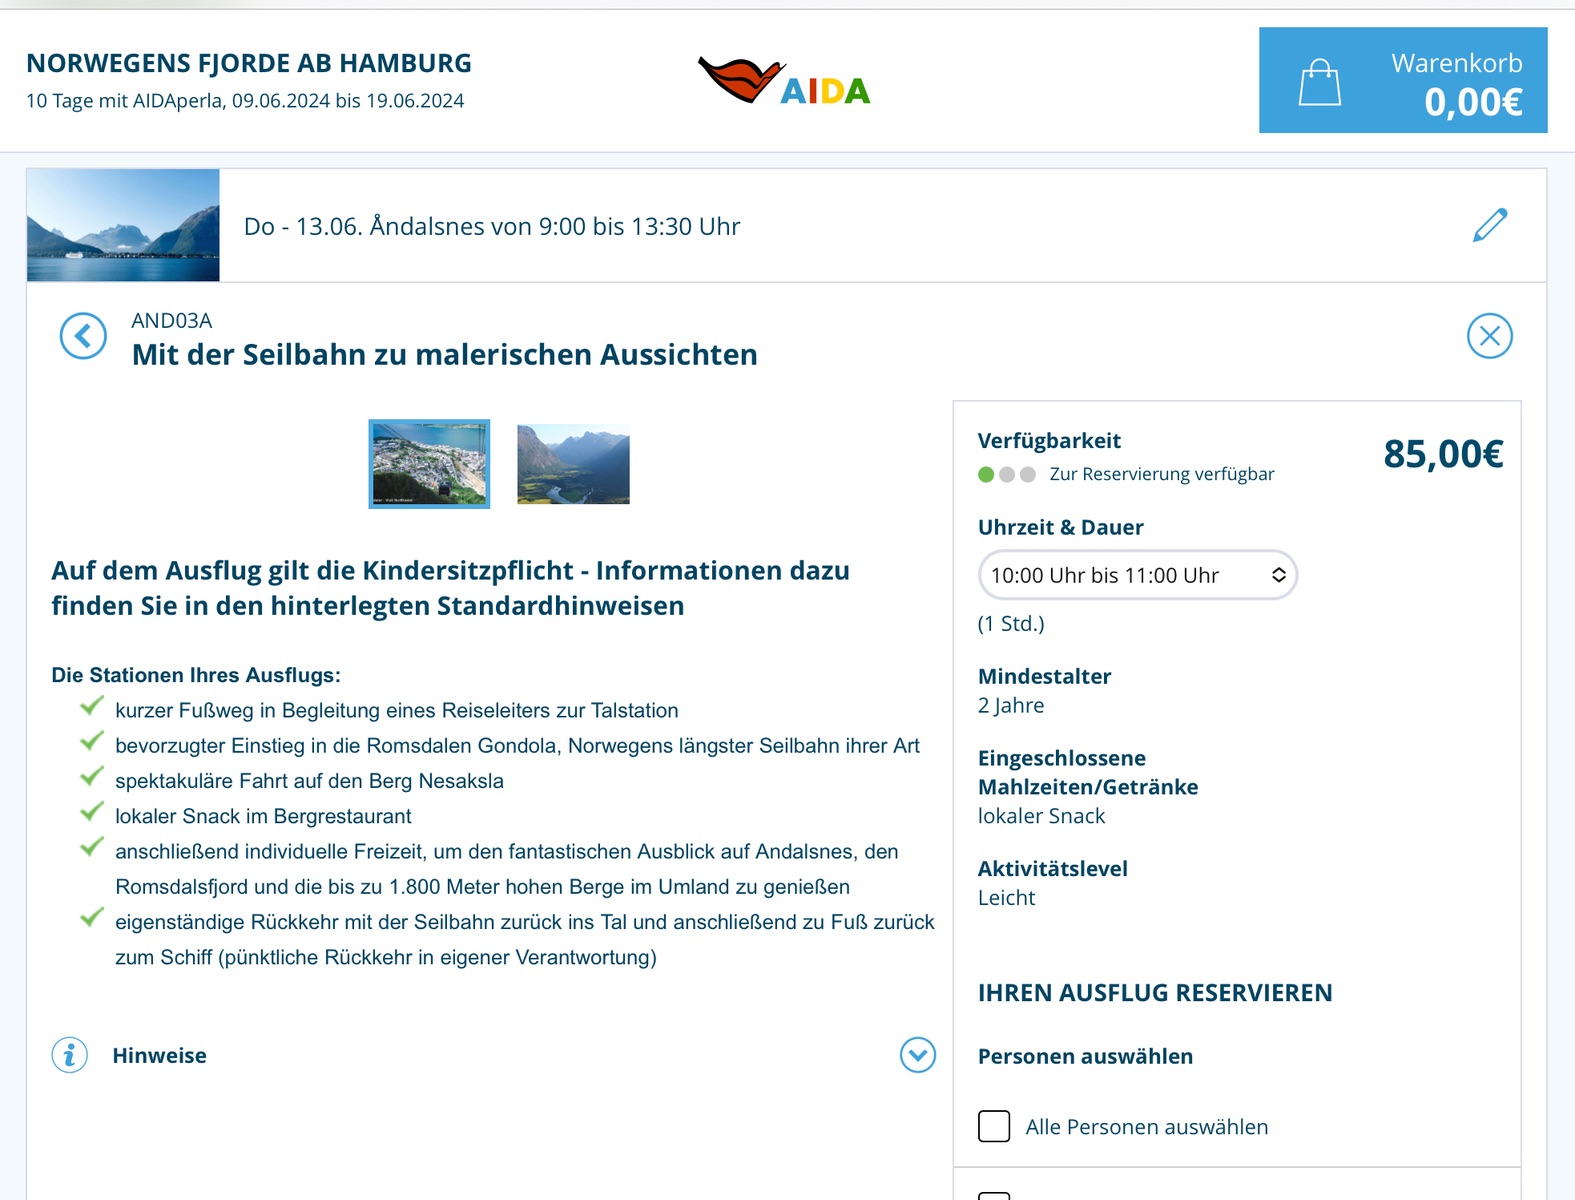The height and width of the screenshot is (1200, 1575).
Task: Click the Norwegens Fjorde ab Hamburg title
Action: [x=249, y=63]
